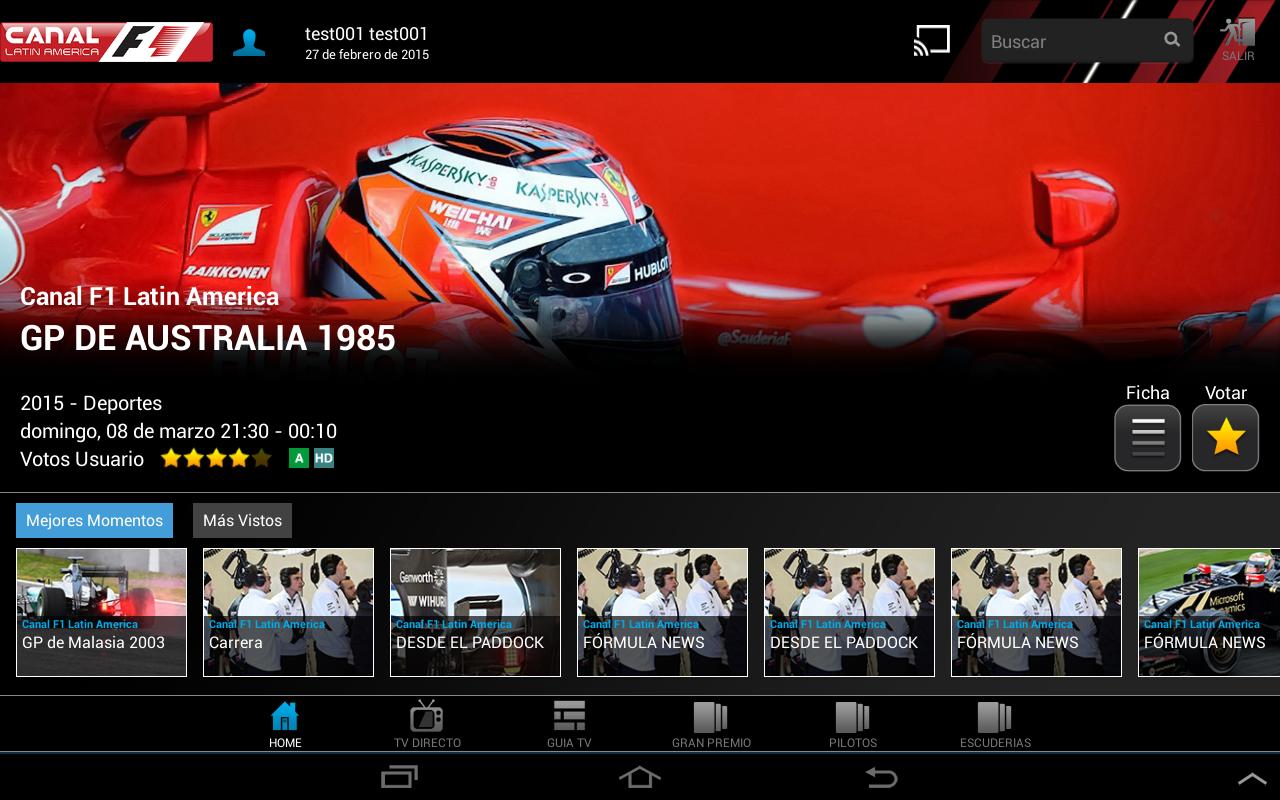Screen dimensions: 1280x800
Task: Cast screen via the Chromecast icon
Action: [932, 40]
